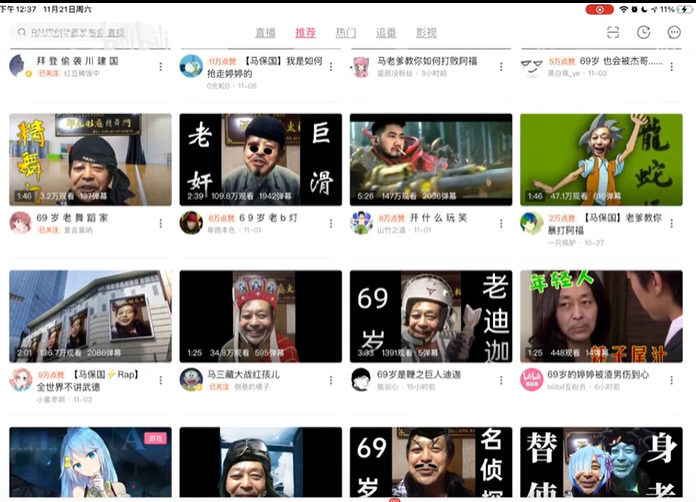Open uploader avatar for 开什么玩笑 video

[361, 223]
